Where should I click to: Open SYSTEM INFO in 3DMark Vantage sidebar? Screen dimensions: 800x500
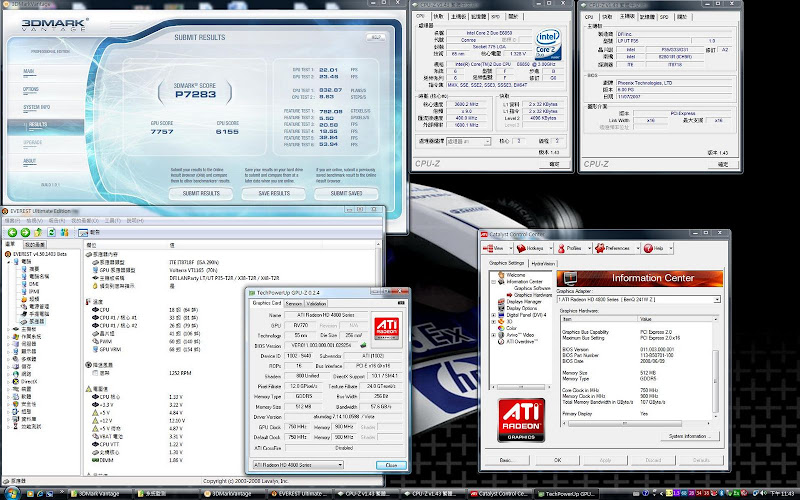point(36,107)
